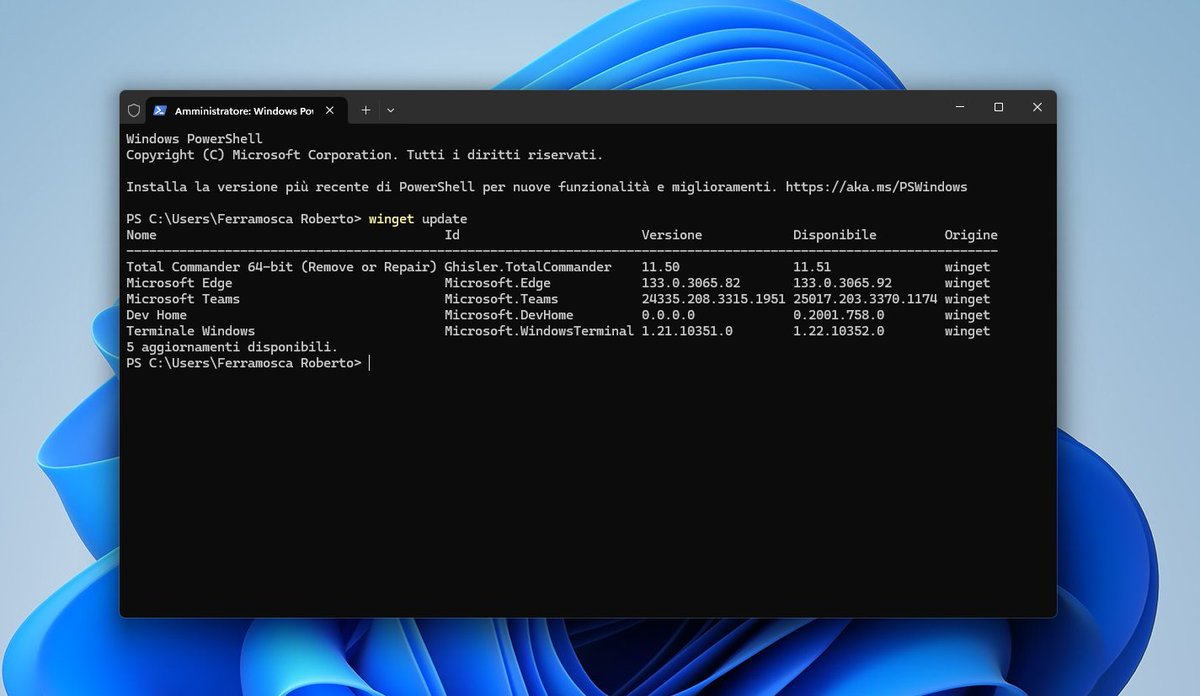Click available version '11.51'
The width and height of the screenshot is (1200, 696).
coord(812,267)
